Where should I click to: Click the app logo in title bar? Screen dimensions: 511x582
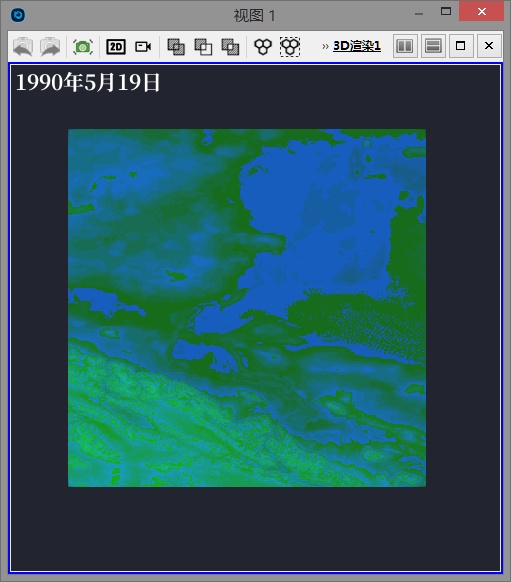(x=18, y=15)
